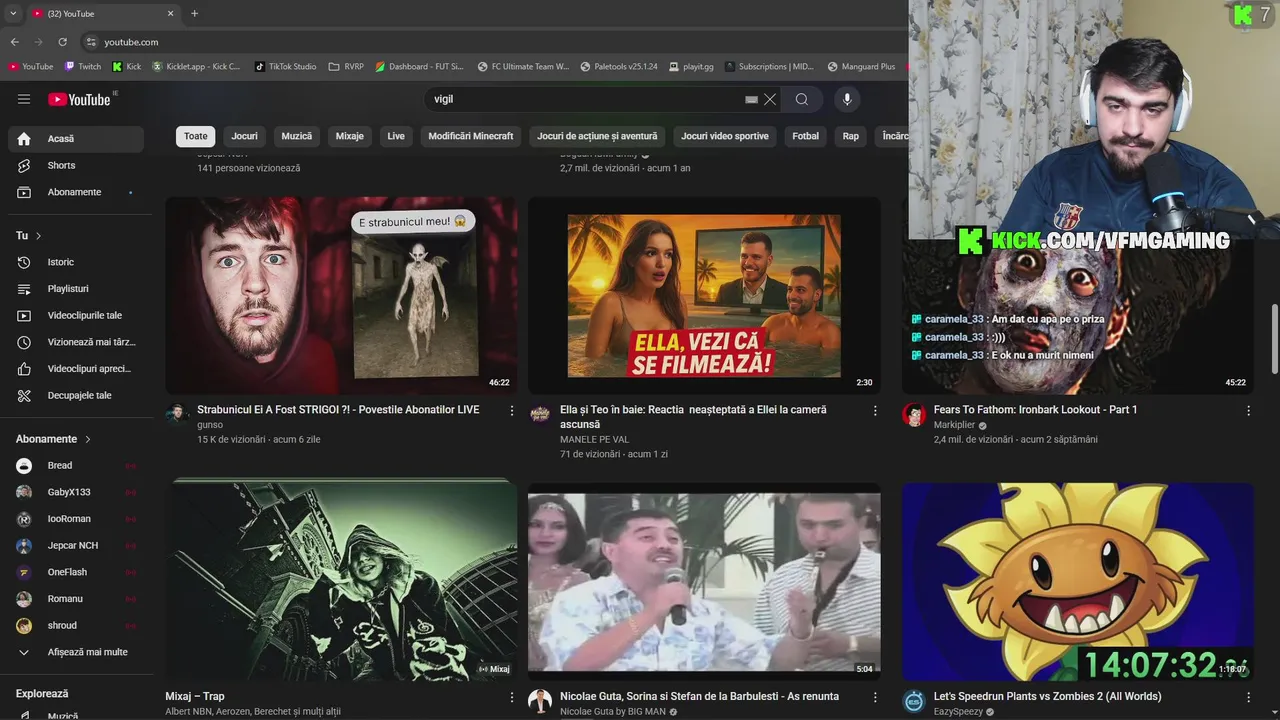The width and height of the screenshot is (1280, 720).
Task: Open the tab search dropdown arrow
Action: pyautogui.click(x=13, y=13)
